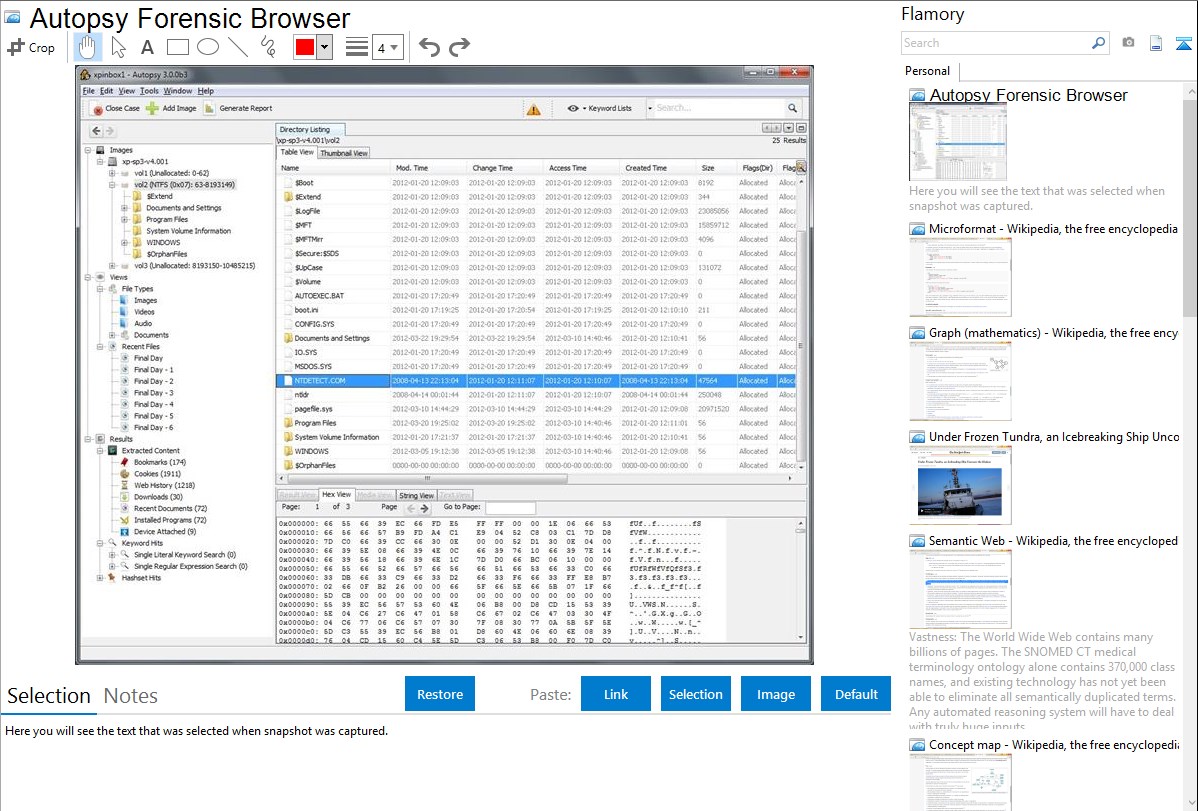Open the Hex View tab
1198x811 pixels.
pyautogui.click(x=336, y=495)
